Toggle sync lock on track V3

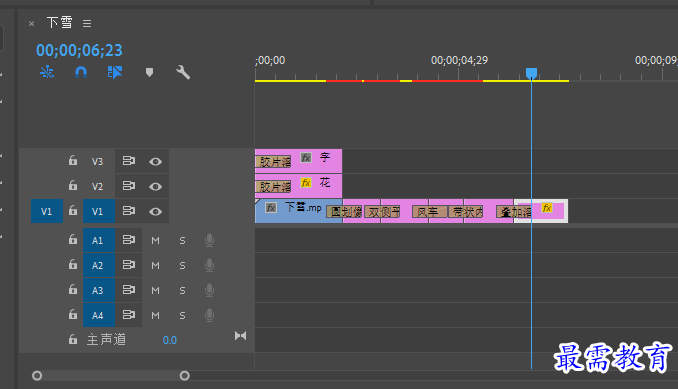tap(128, 161)
